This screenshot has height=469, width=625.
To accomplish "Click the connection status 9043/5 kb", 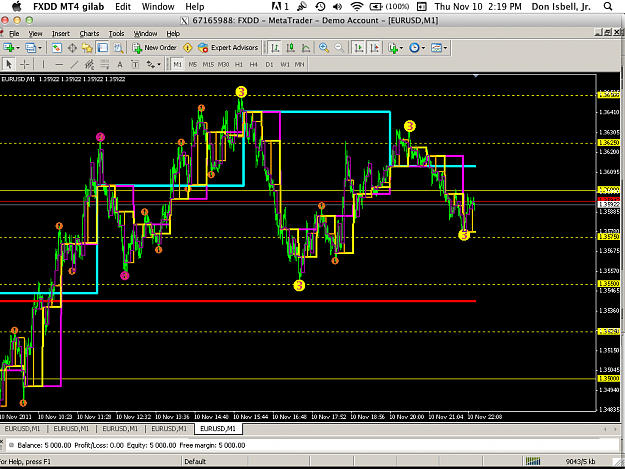I will pyautogui.click(x=580, y=461).
